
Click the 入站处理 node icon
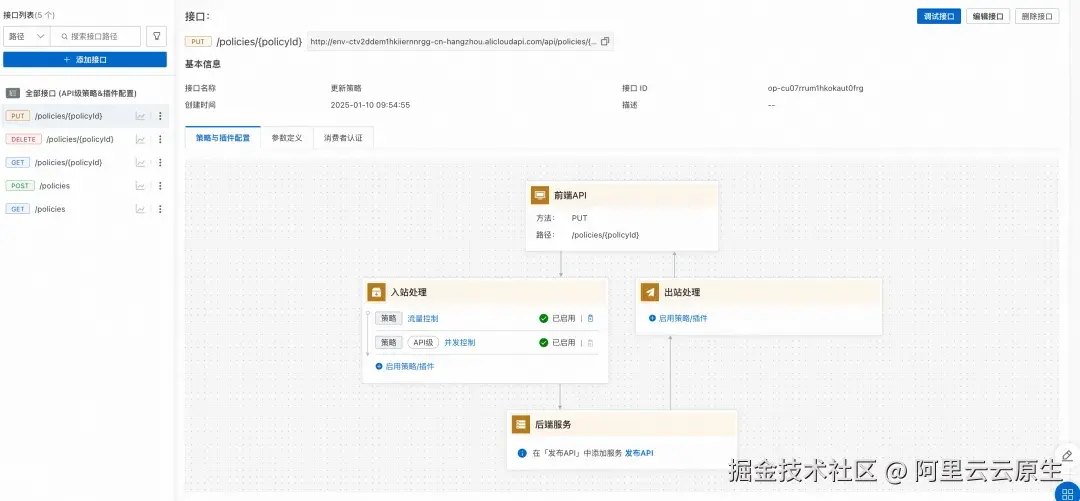(376, 292)
